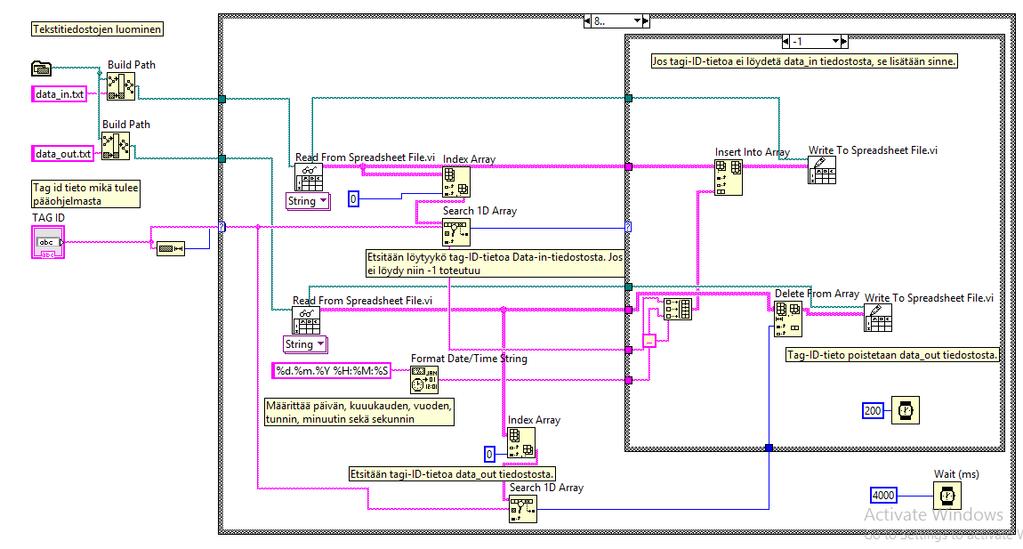Click 'Etsitään tagi-ID-tietoa data_out tiedostosta' comment
This screenshot has height=549, width=1023.
tap(452, 475)
